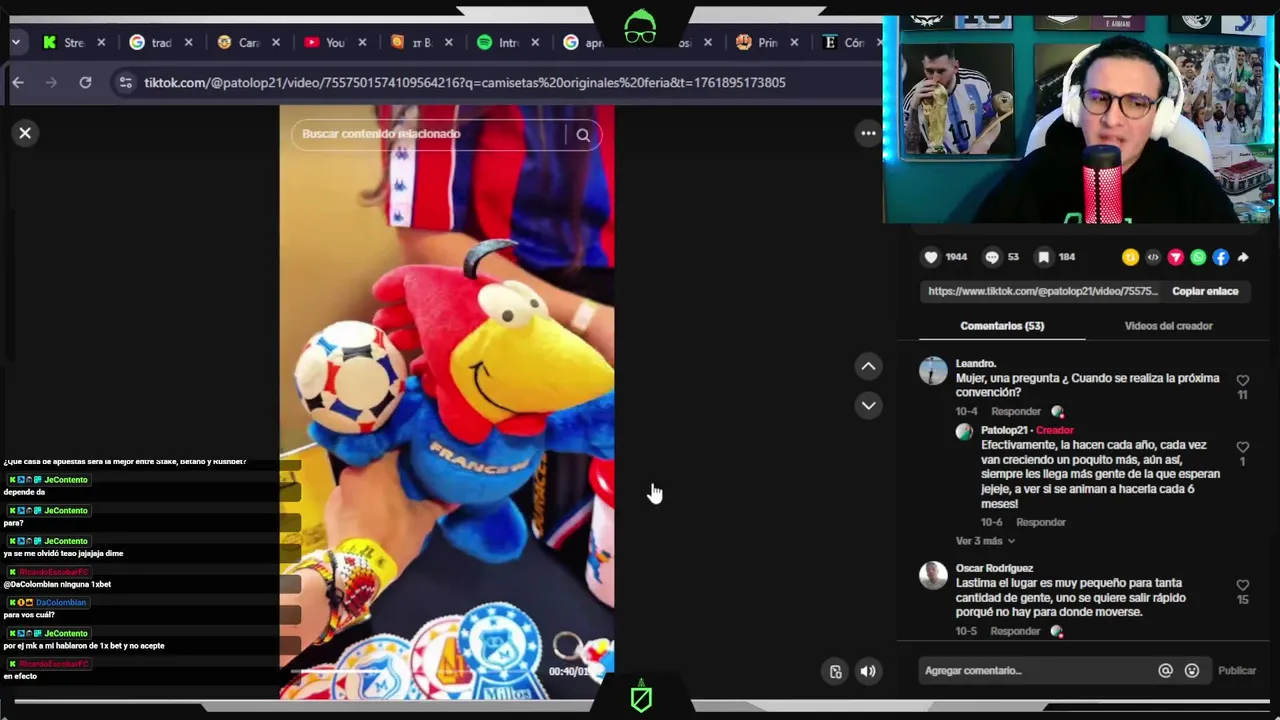1280x720 pixels.
Task: Open site information icon in address bar
Action: coord(125,83)
